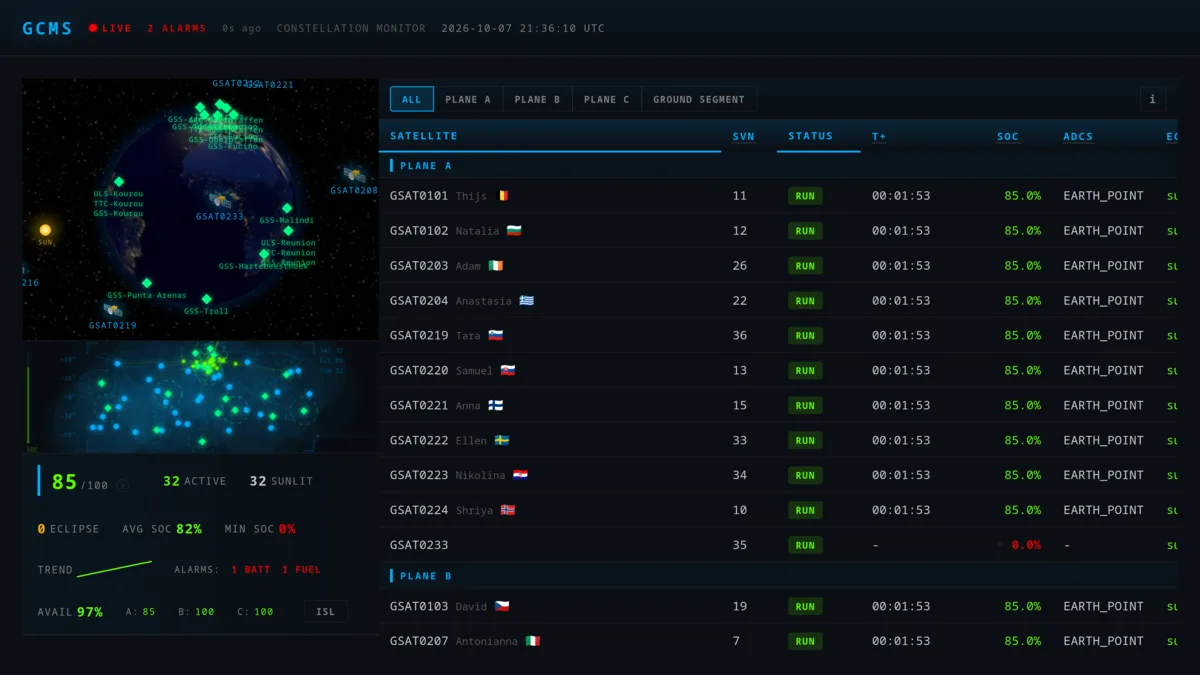Viewport: 1200px width, 675px height.
Task: Click the GSAT0208 satellite icon
Action: tap(353, 175)
